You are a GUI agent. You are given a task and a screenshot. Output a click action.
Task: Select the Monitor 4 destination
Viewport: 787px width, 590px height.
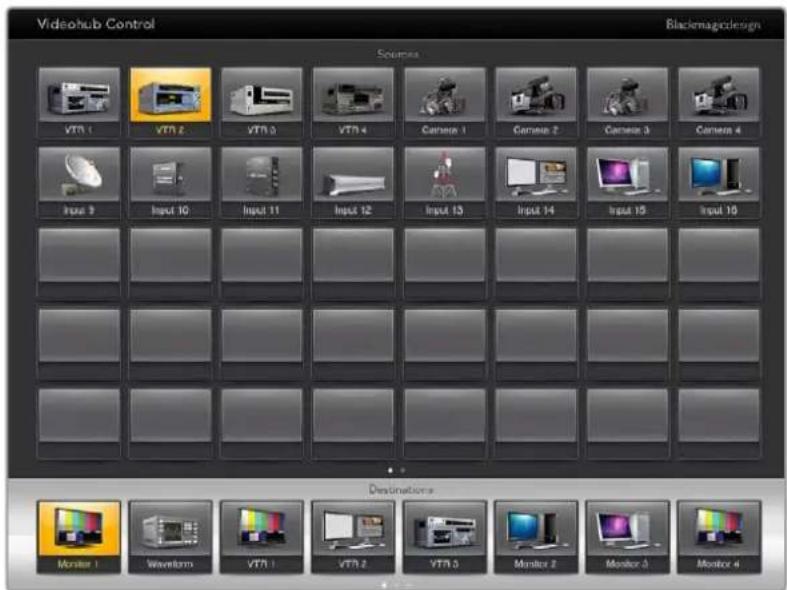[x=719, y=537]
